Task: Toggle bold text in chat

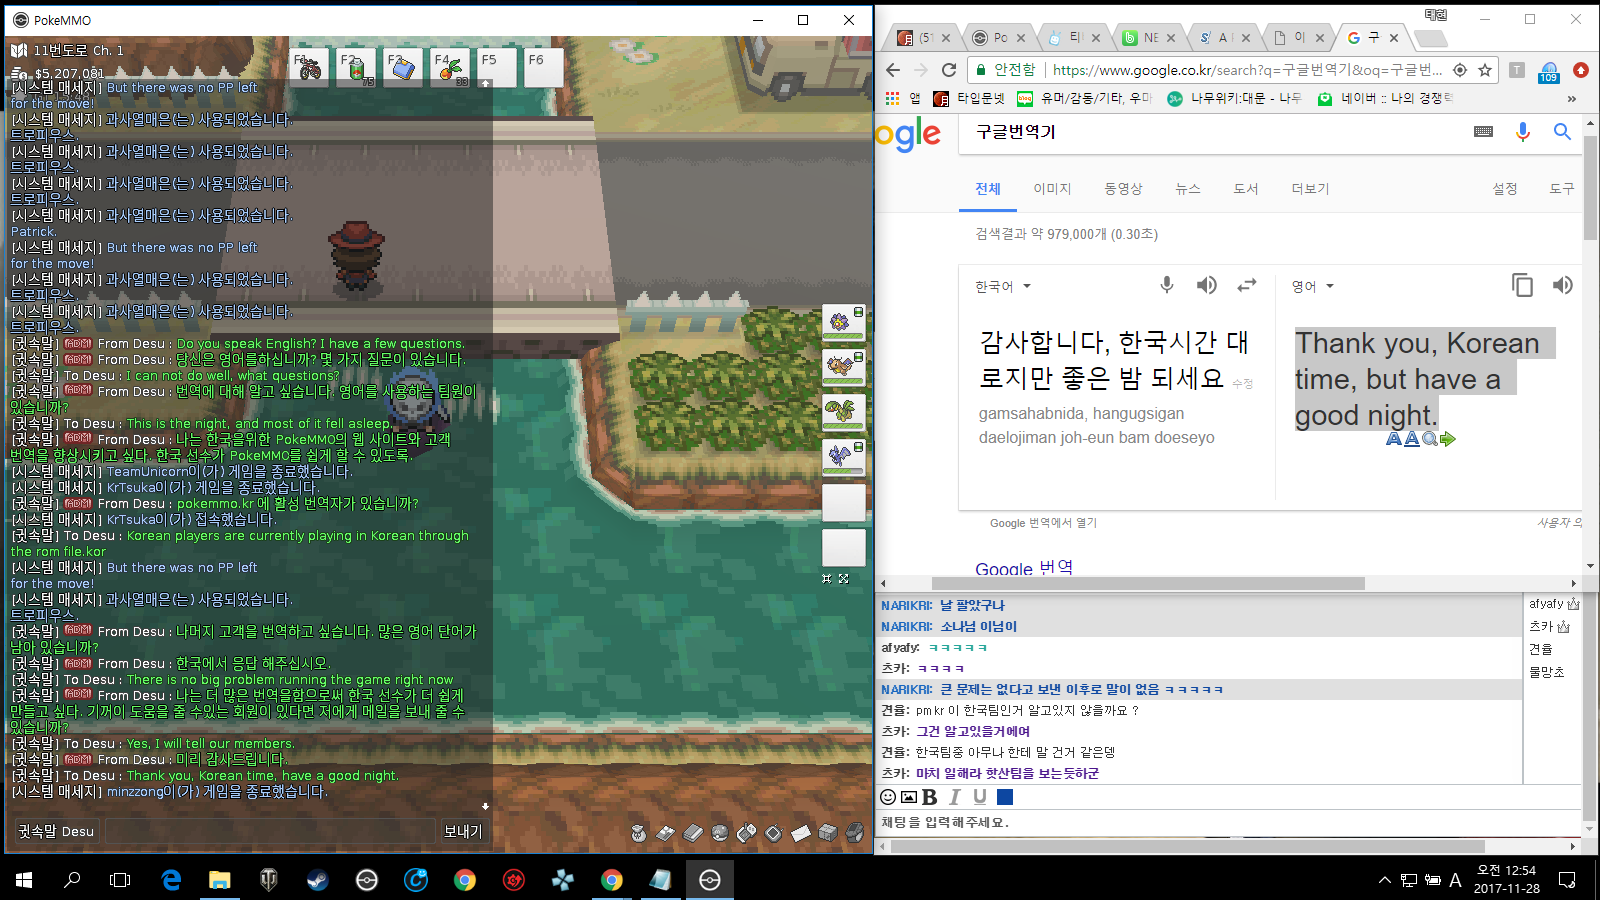Action: [930, 797]
